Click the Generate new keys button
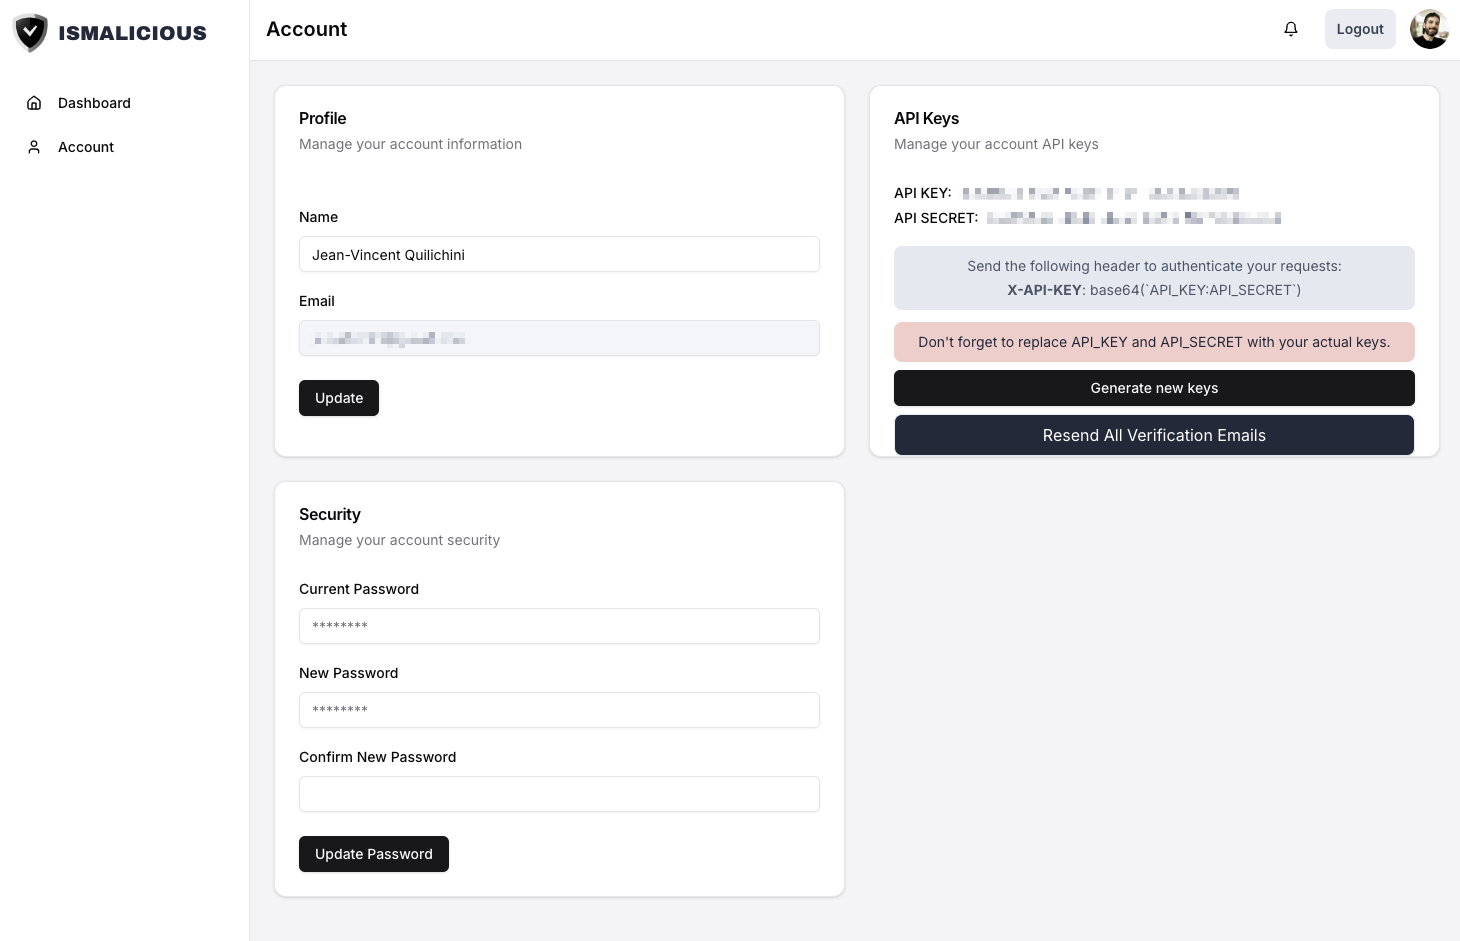1460x941 pixels. 1154,388
